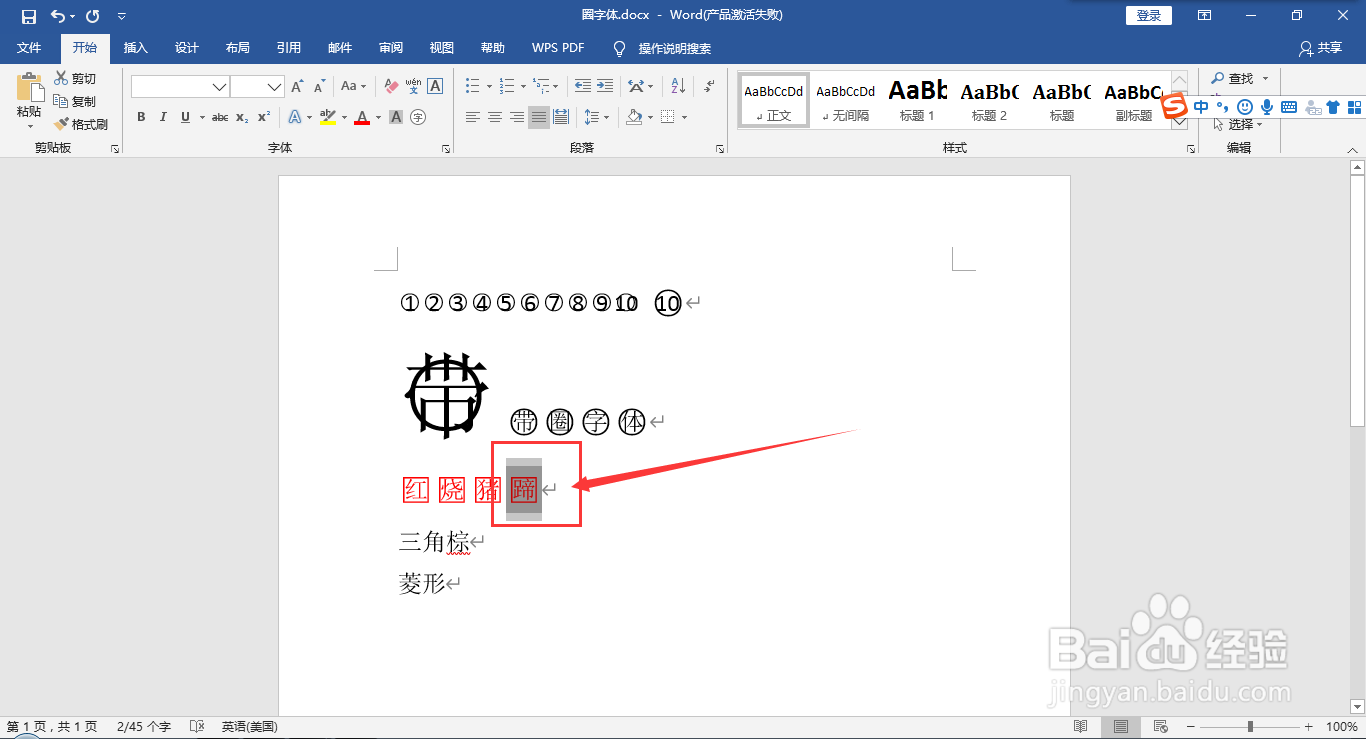Switch to the WPS PDF tab
This screenshot has width=1366, height=739.
pos(558,48)
